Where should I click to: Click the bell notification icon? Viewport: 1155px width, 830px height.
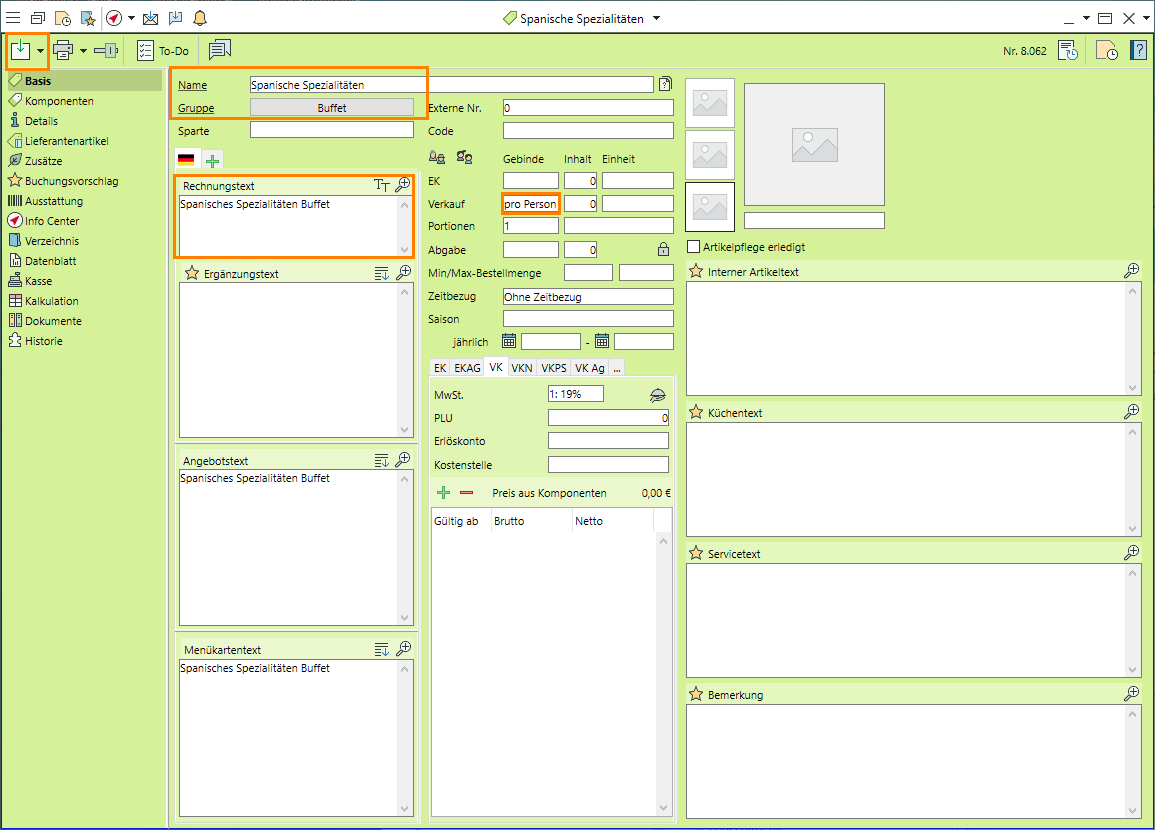(x=200, y=18)
